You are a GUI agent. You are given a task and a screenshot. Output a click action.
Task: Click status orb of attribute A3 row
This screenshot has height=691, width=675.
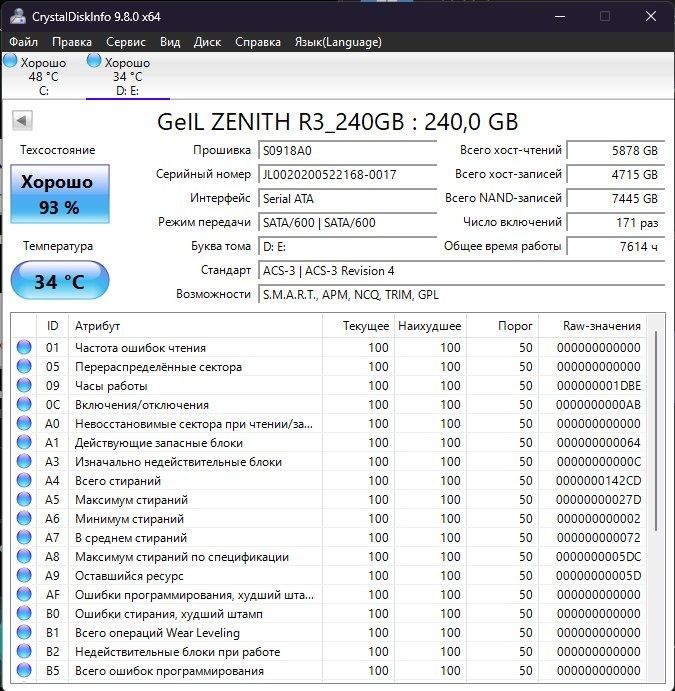pyautogui.click(x=24, y=461)
